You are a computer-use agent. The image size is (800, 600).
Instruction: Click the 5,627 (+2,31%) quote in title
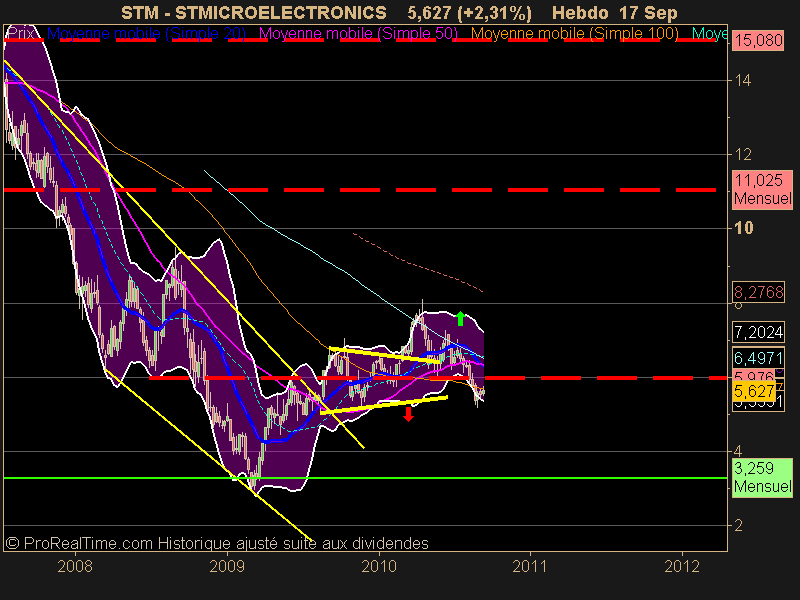pos(469,13)
